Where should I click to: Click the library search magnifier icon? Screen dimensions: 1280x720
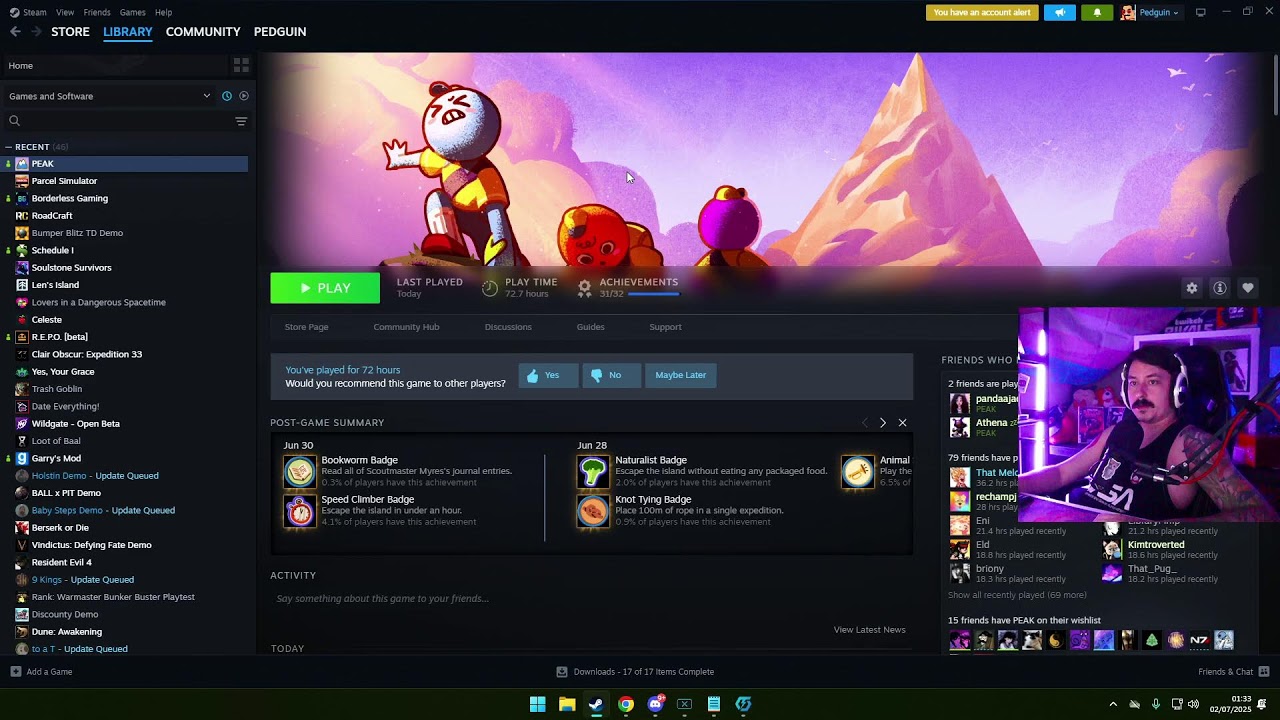tap(14, 121)
